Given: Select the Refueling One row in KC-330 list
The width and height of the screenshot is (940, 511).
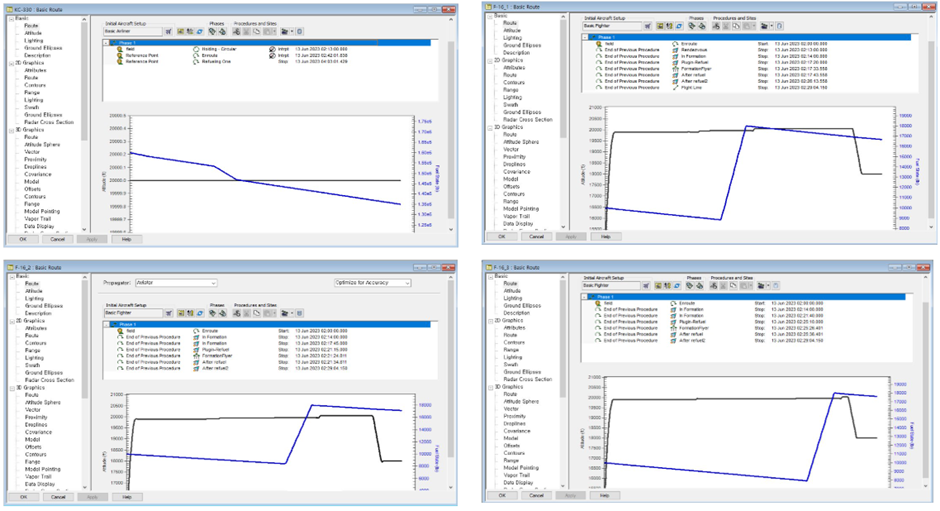Looking at the screenshot, I should tap(270, 62).
